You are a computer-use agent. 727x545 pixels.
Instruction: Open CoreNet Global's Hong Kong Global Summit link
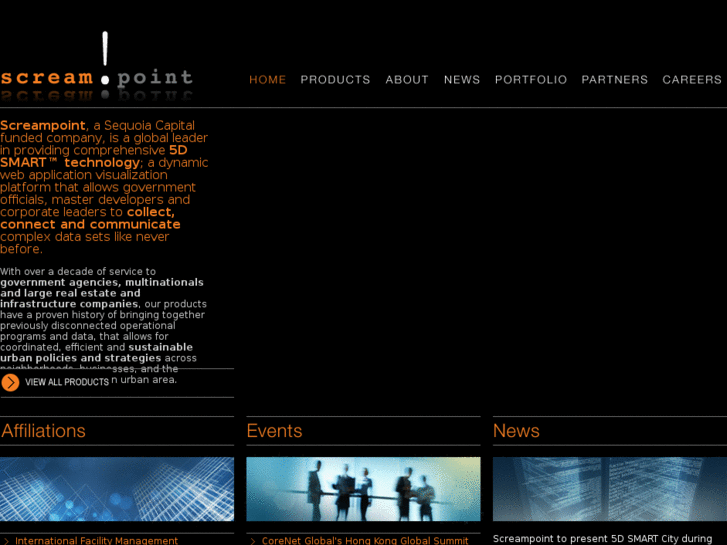[365, 541]
